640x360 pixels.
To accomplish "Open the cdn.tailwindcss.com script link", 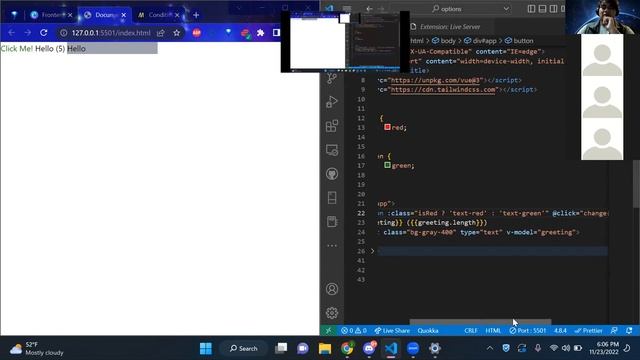I will point(443,90).
